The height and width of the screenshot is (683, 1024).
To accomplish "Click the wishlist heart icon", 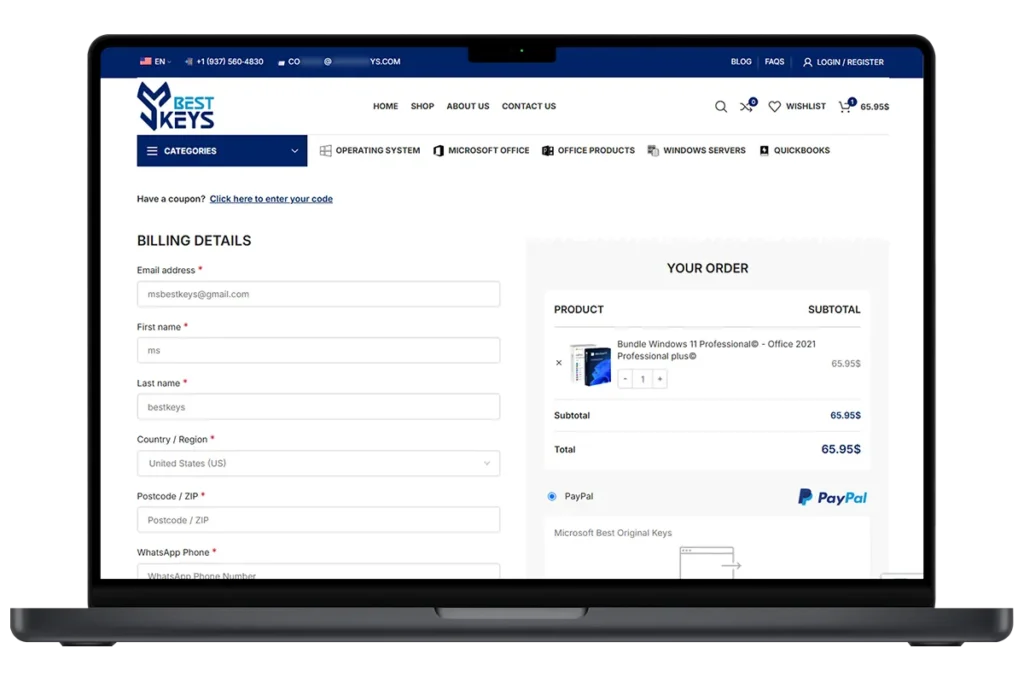I will pos(774,107).
